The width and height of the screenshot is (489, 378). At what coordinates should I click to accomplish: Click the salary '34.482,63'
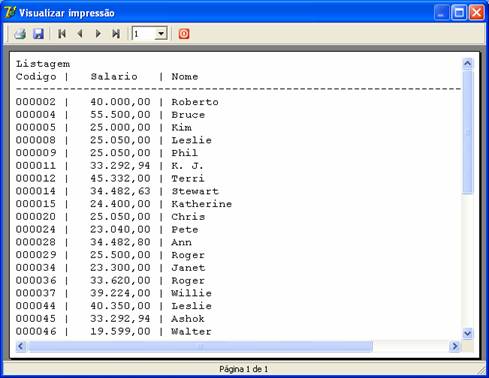click(120, 191)
